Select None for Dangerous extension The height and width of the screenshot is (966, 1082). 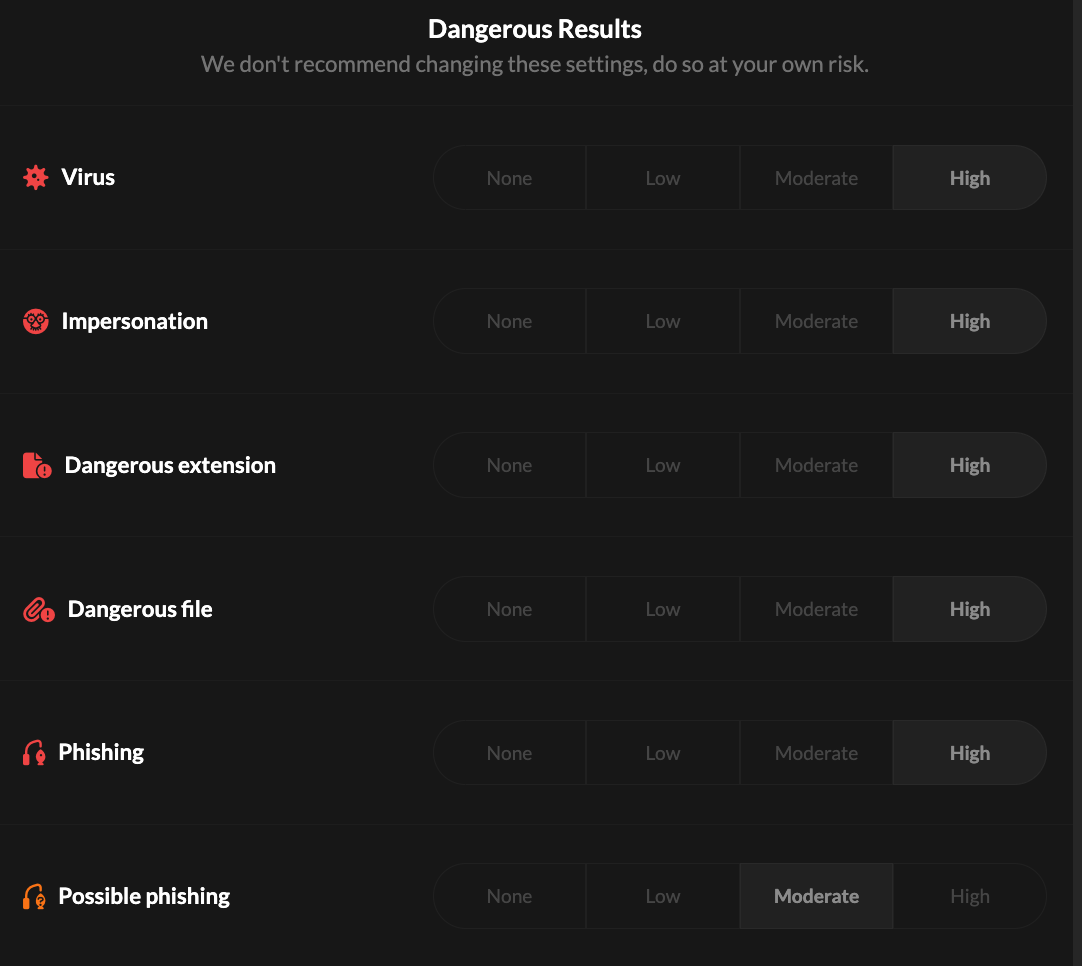coord(509,465)
